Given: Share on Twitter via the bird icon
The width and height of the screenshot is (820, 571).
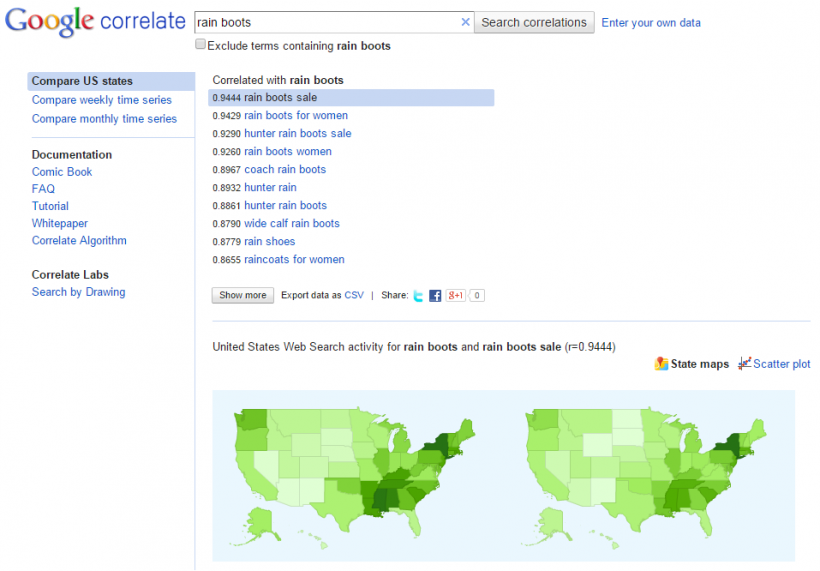Looking at the screenshot, I should pyautogui.click(x=418, y=295).
